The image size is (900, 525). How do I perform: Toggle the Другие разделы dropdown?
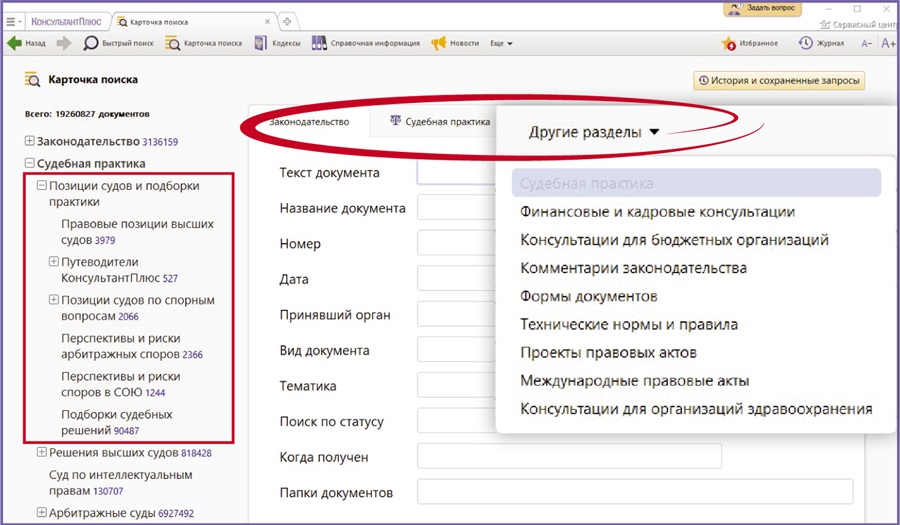click(x=593, y=132)
